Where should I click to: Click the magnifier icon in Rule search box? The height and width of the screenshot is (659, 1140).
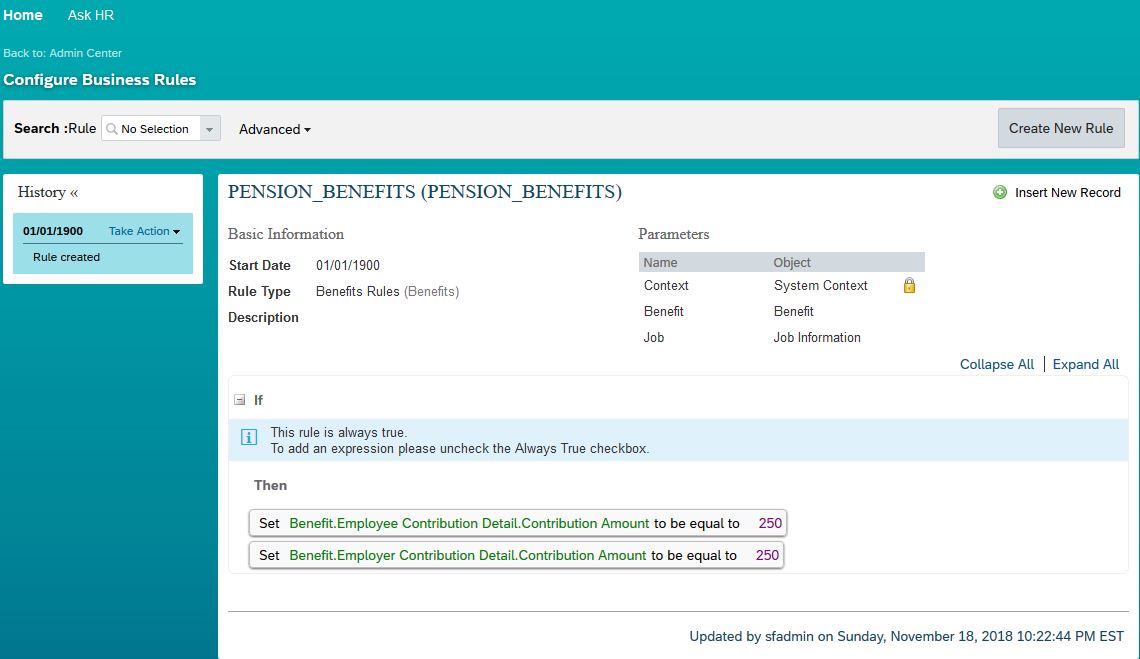click(112, 129)
